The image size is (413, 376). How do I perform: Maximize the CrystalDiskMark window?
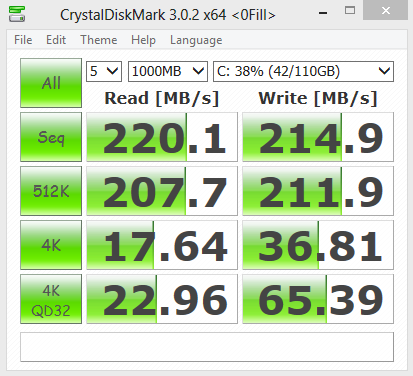(x=350, y=11)
